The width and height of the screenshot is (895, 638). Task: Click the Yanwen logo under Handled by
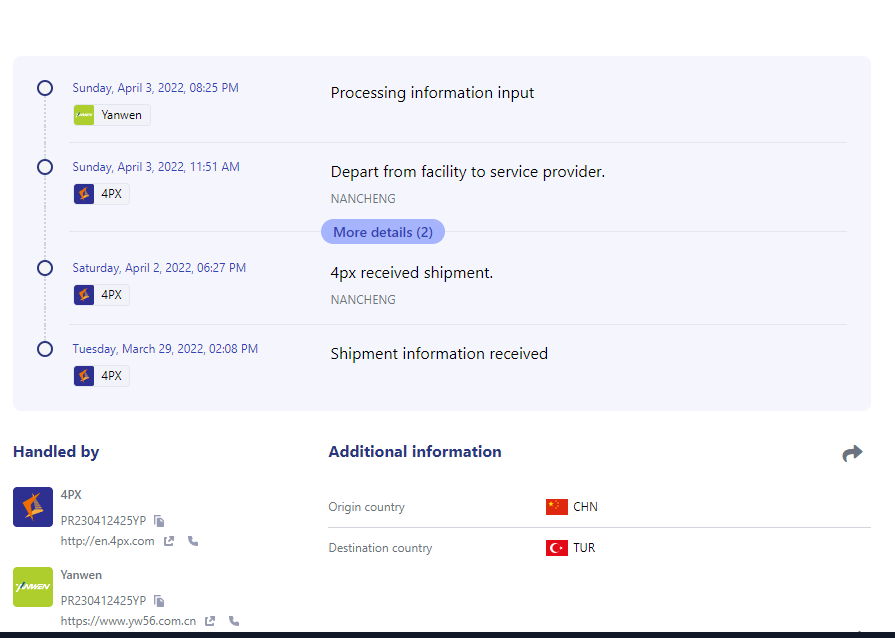tap(33, 587)
